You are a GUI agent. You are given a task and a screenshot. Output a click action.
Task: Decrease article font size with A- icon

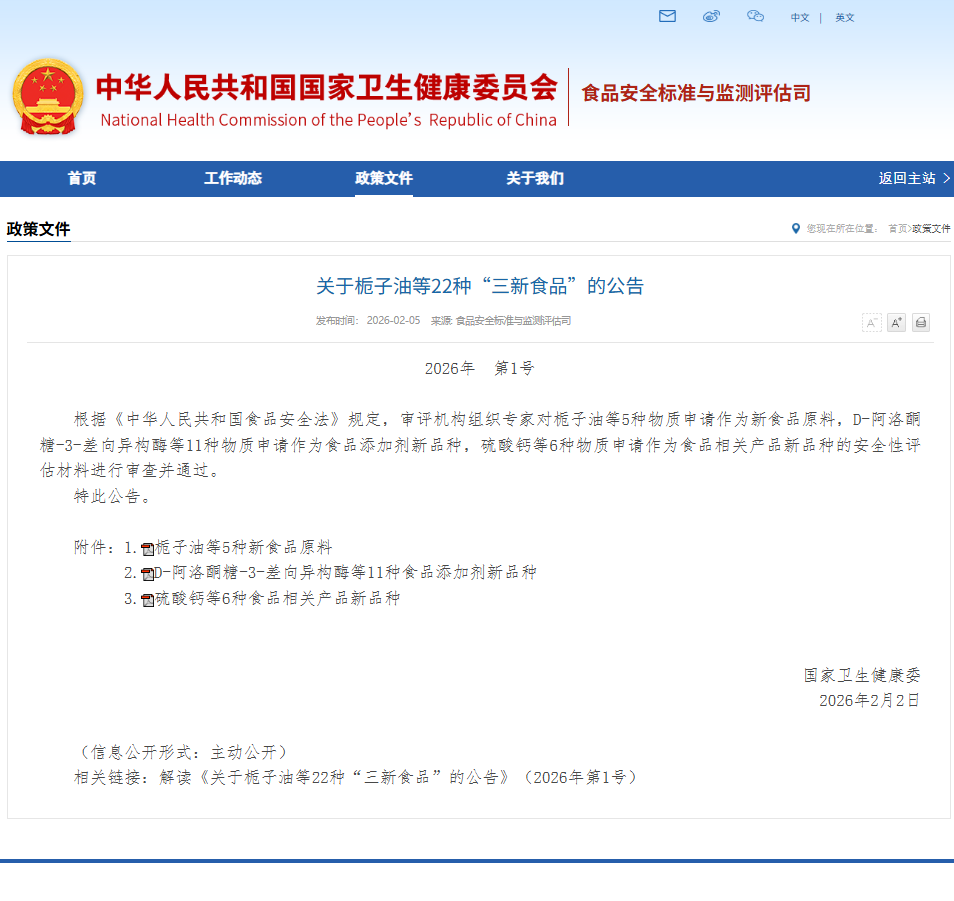pyautogui.click(x=871, y=322)
